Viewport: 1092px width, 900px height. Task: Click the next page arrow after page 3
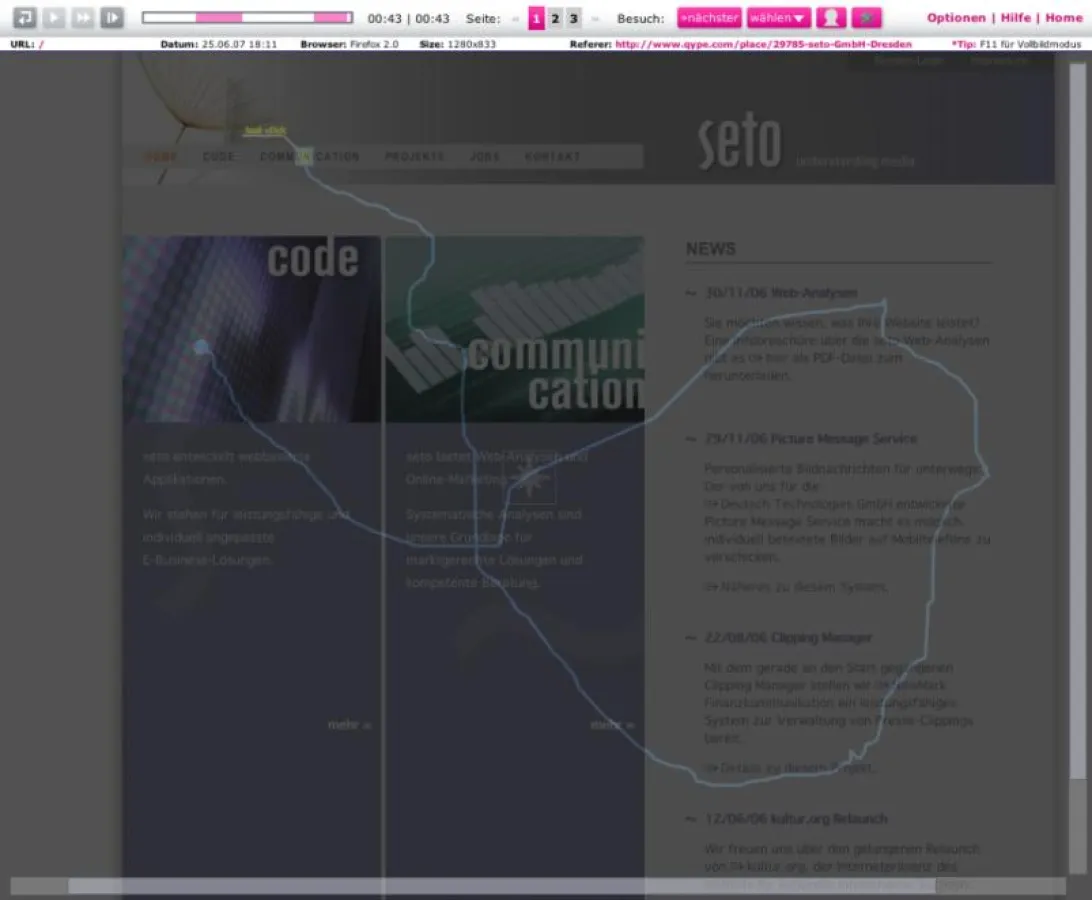click(595, 18)
